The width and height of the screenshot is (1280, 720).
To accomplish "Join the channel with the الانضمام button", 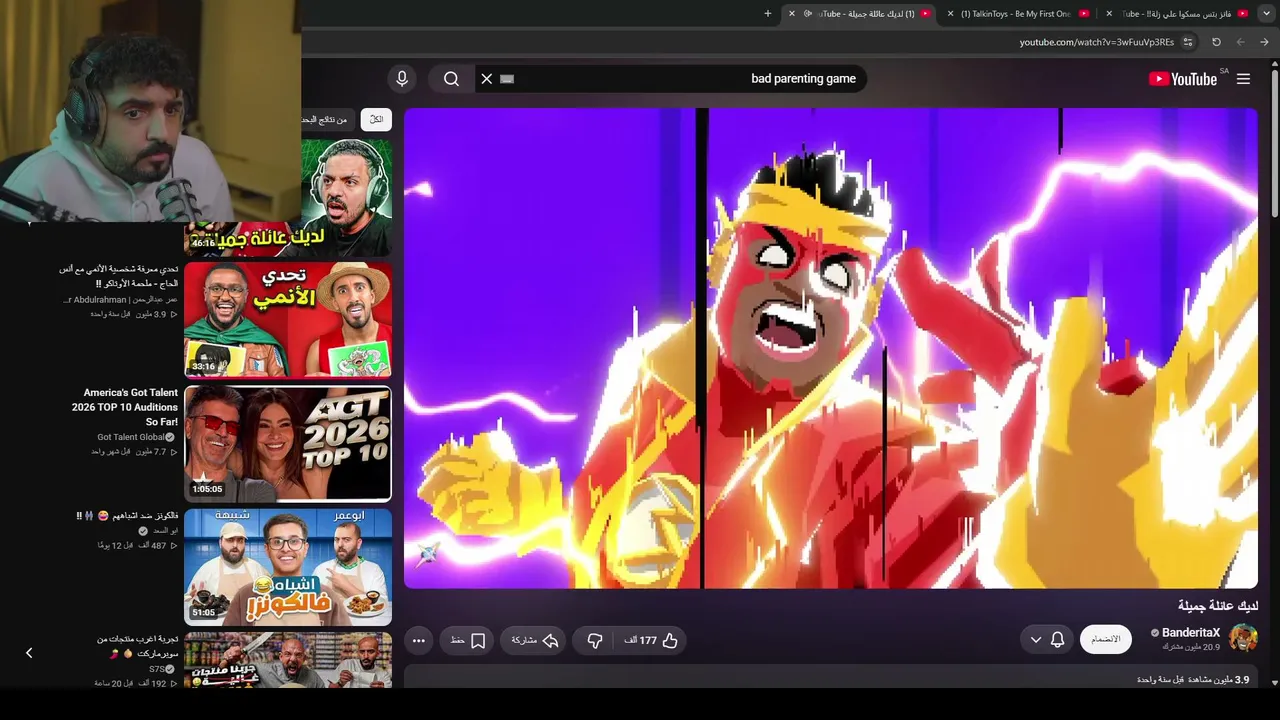I will 1105,639.
